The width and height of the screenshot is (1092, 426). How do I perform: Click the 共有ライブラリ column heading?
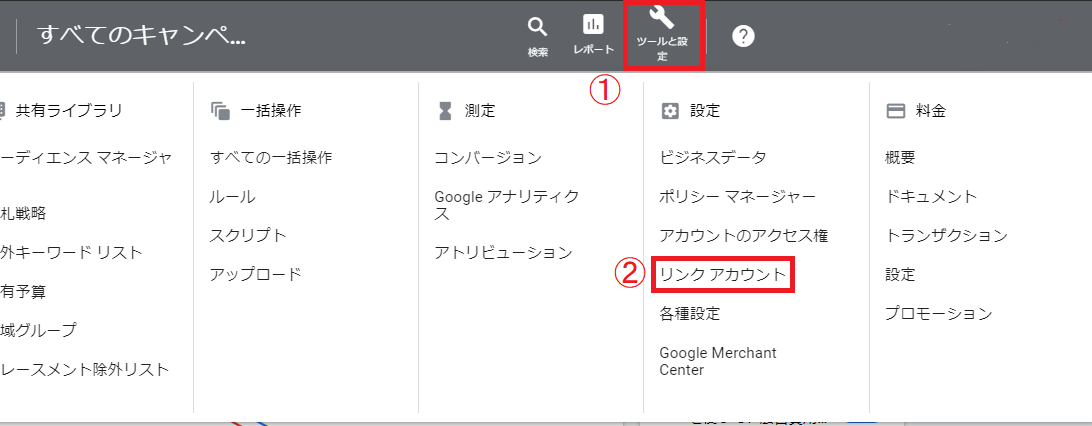click(x=69, y=111)
